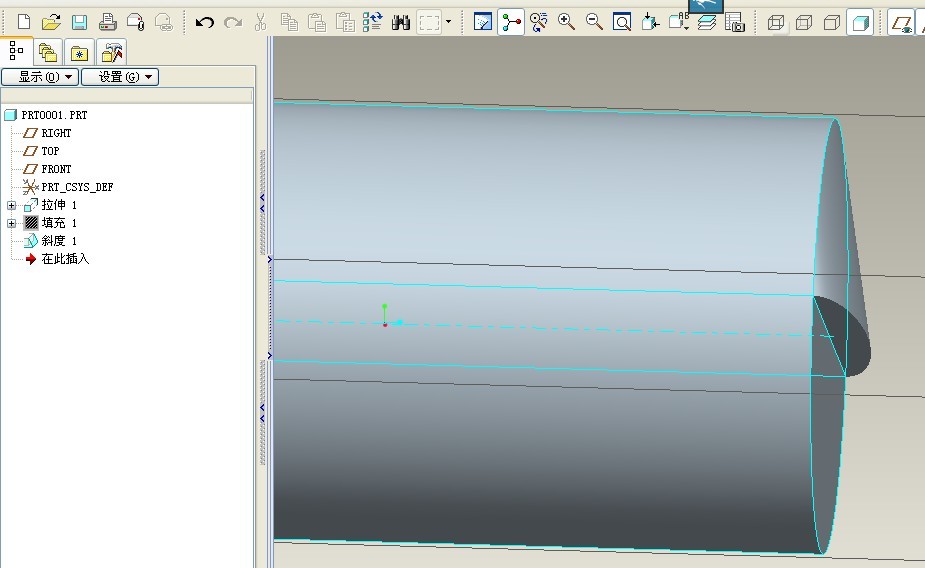Screen dimensions: 925x568
Task: Print the model using the printer icon
Action: pyautogui.click(x=107, y=22)
